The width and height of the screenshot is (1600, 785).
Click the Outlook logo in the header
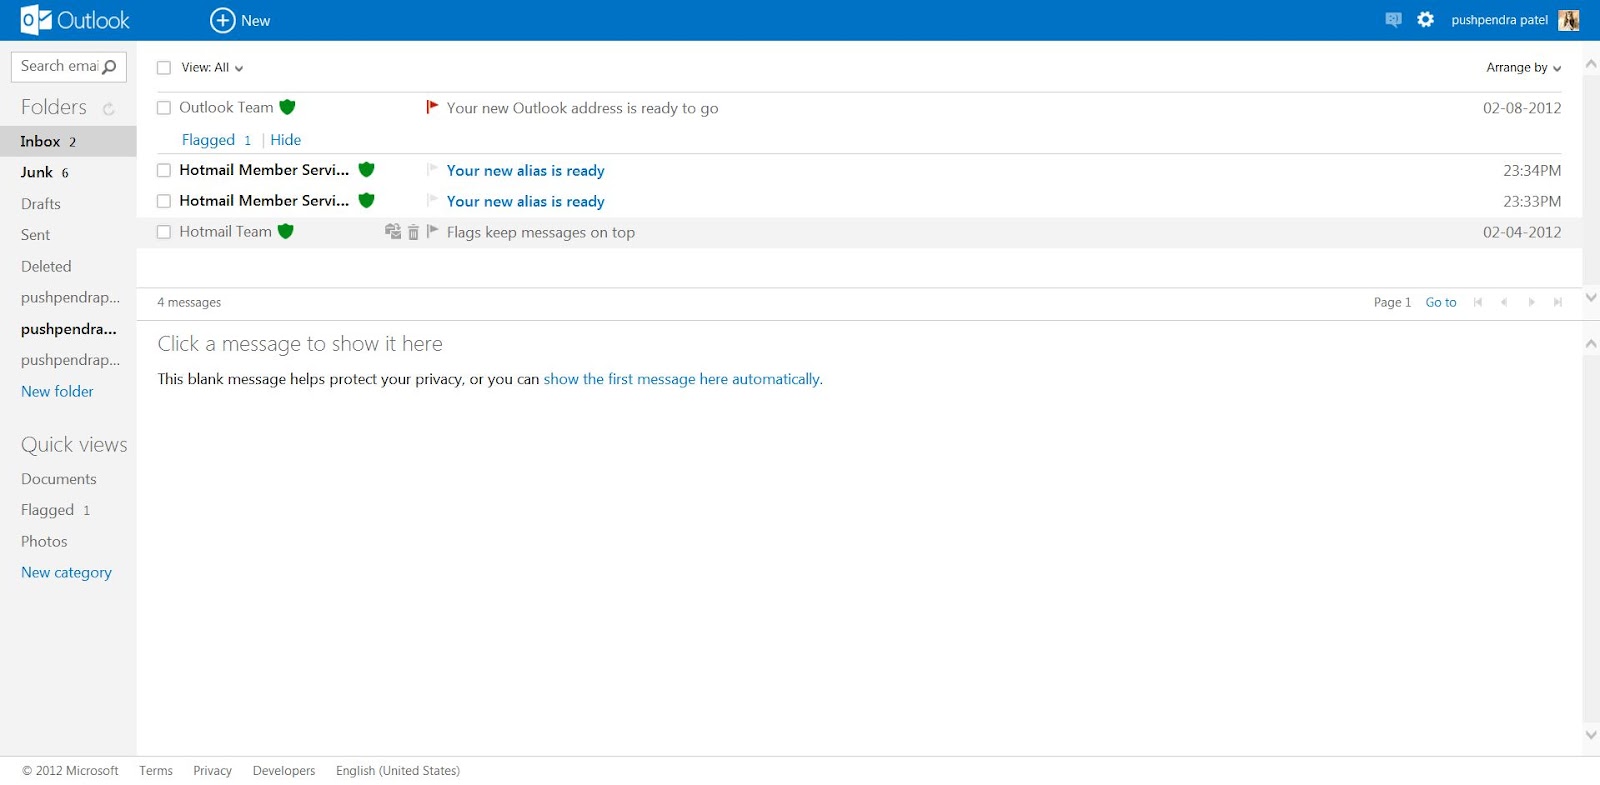pyautogui.click(x=76, y=20)
